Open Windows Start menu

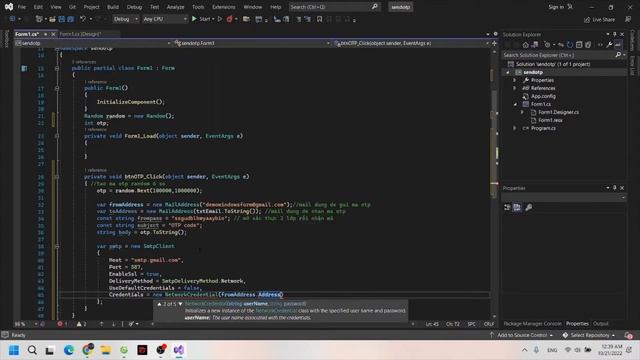(14, 350)
